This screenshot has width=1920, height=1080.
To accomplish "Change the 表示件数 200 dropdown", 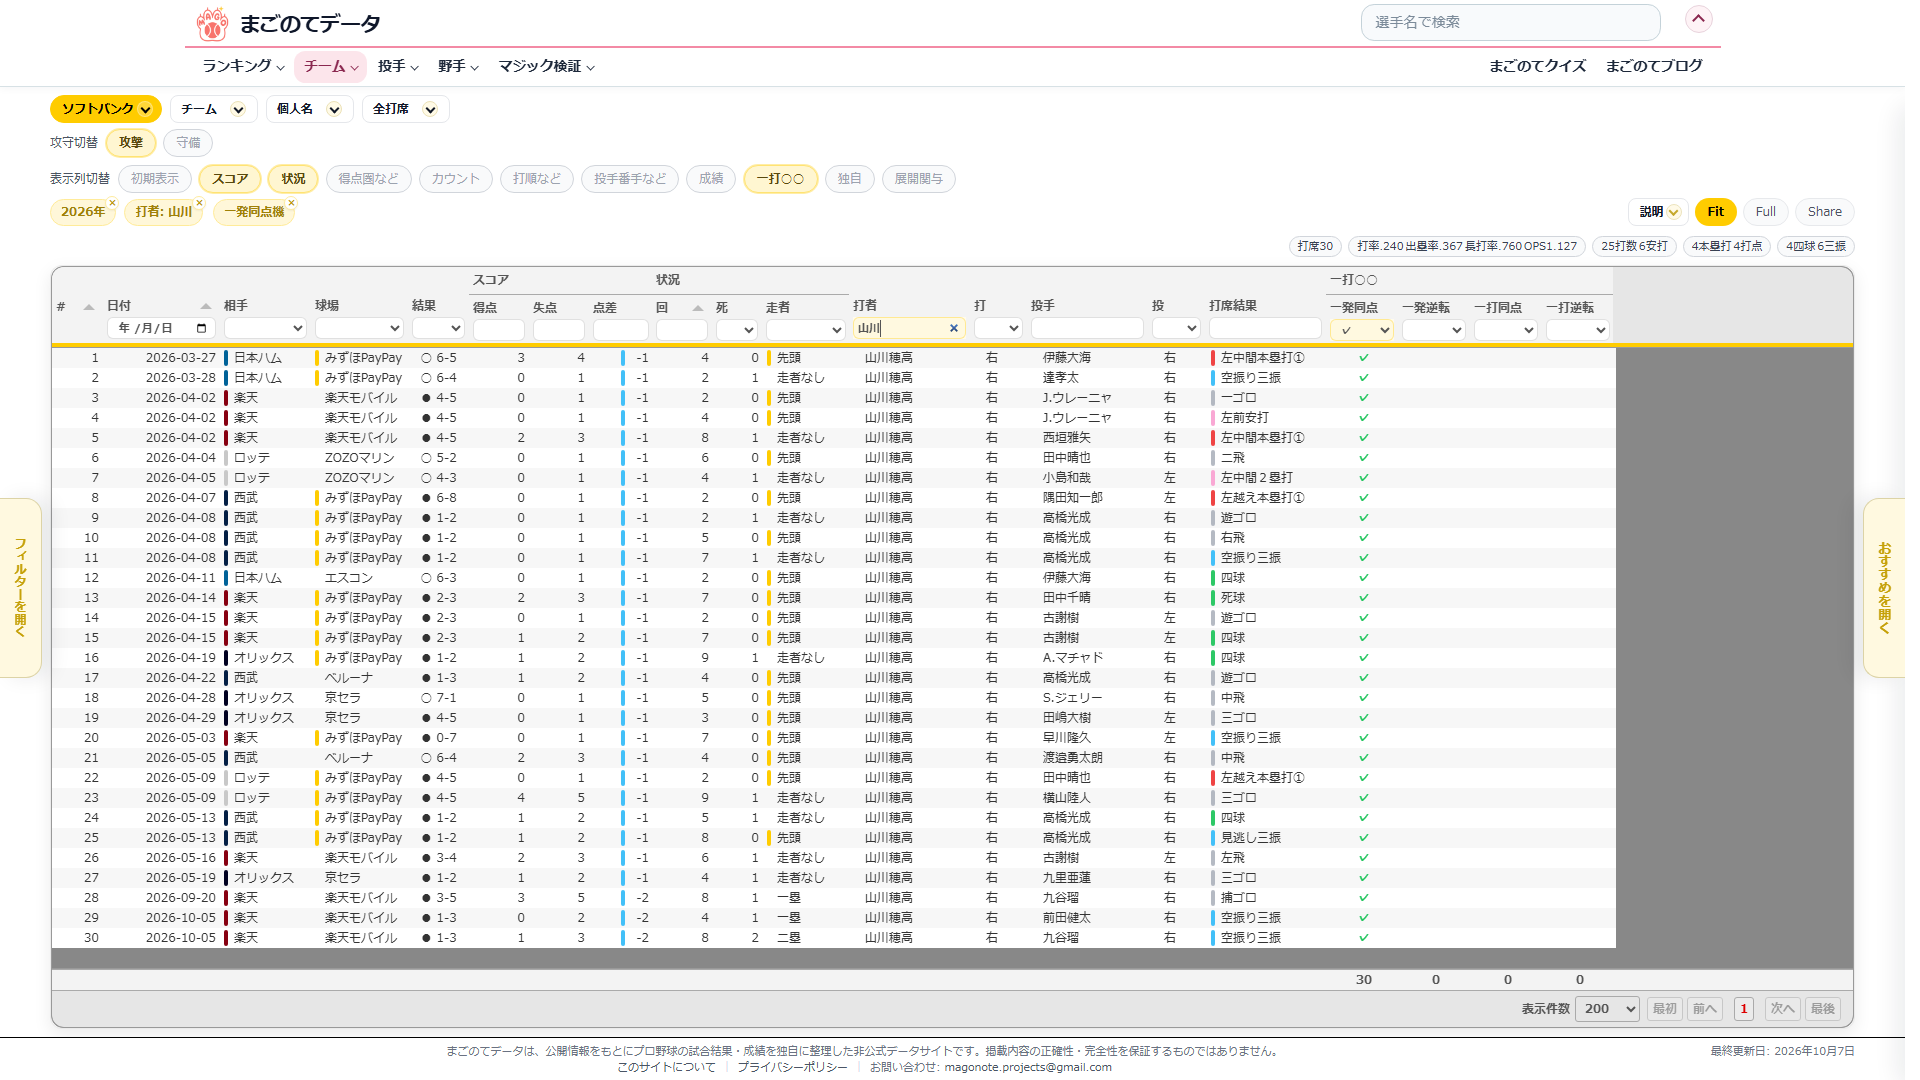I will pyautogui.click(x=1607, y=1008).
